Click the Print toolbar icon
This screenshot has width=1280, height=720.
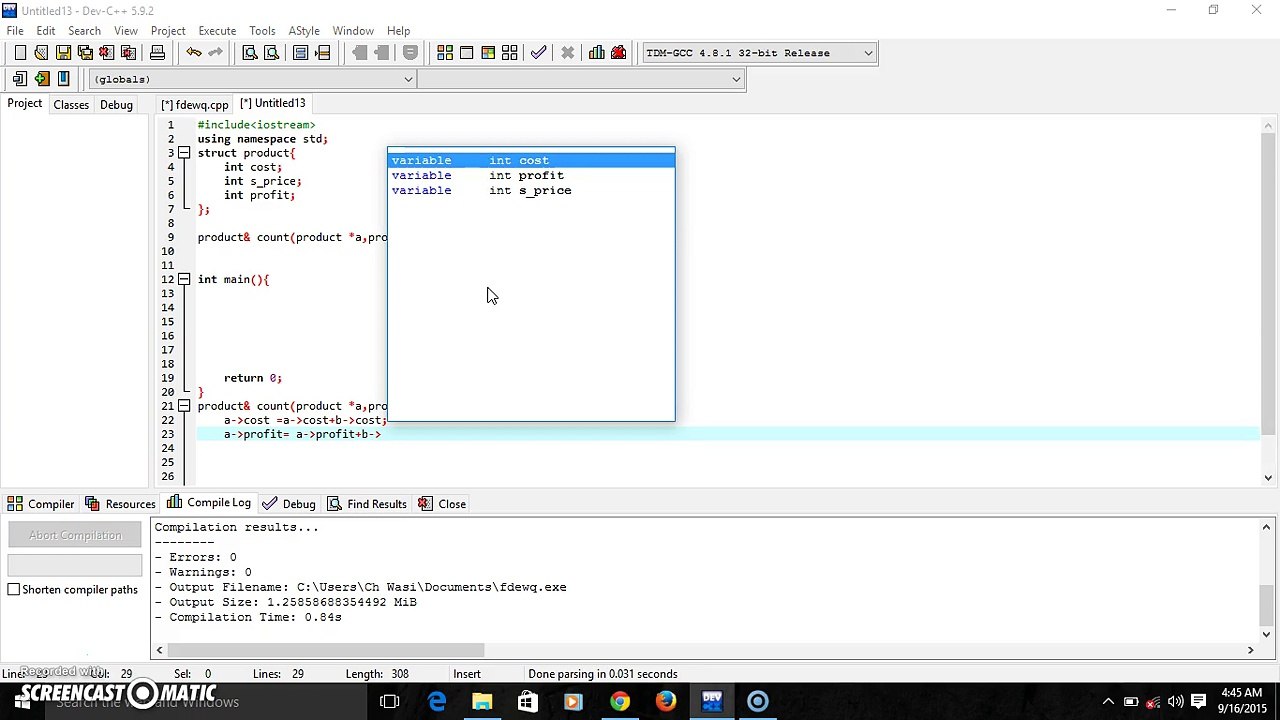(x=157, y=53)
